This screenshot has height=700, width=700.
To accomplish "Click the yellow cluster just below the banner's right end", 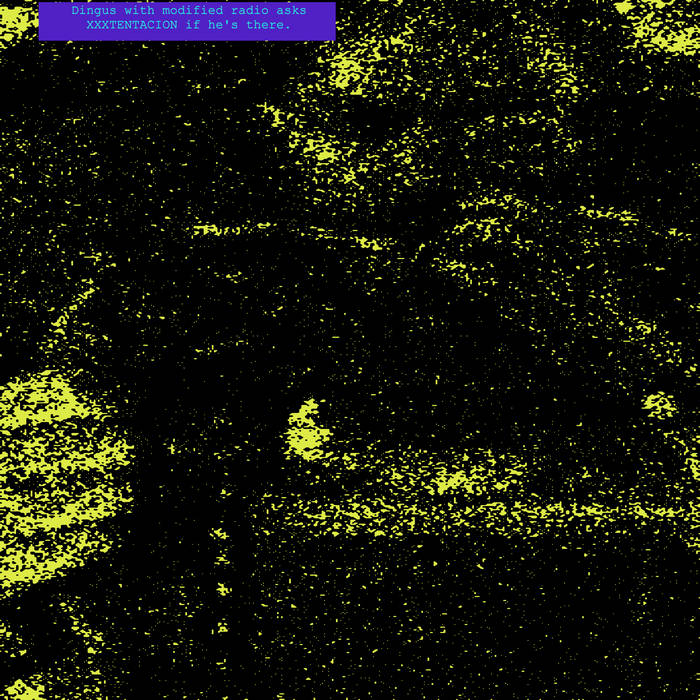I will [x=348, y=68].
